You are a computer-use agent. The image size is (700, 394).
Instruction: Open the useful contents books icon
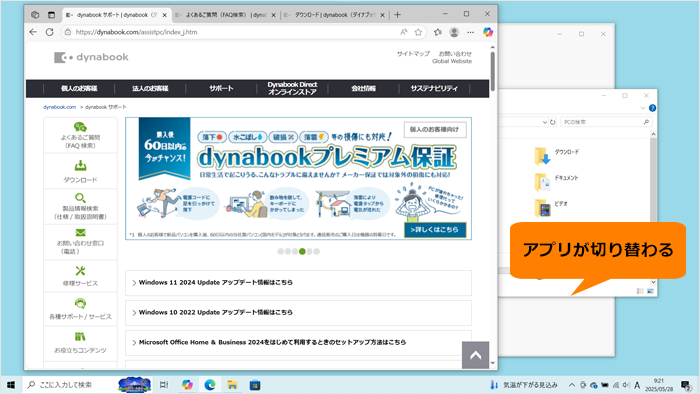(x=80, y=337)
